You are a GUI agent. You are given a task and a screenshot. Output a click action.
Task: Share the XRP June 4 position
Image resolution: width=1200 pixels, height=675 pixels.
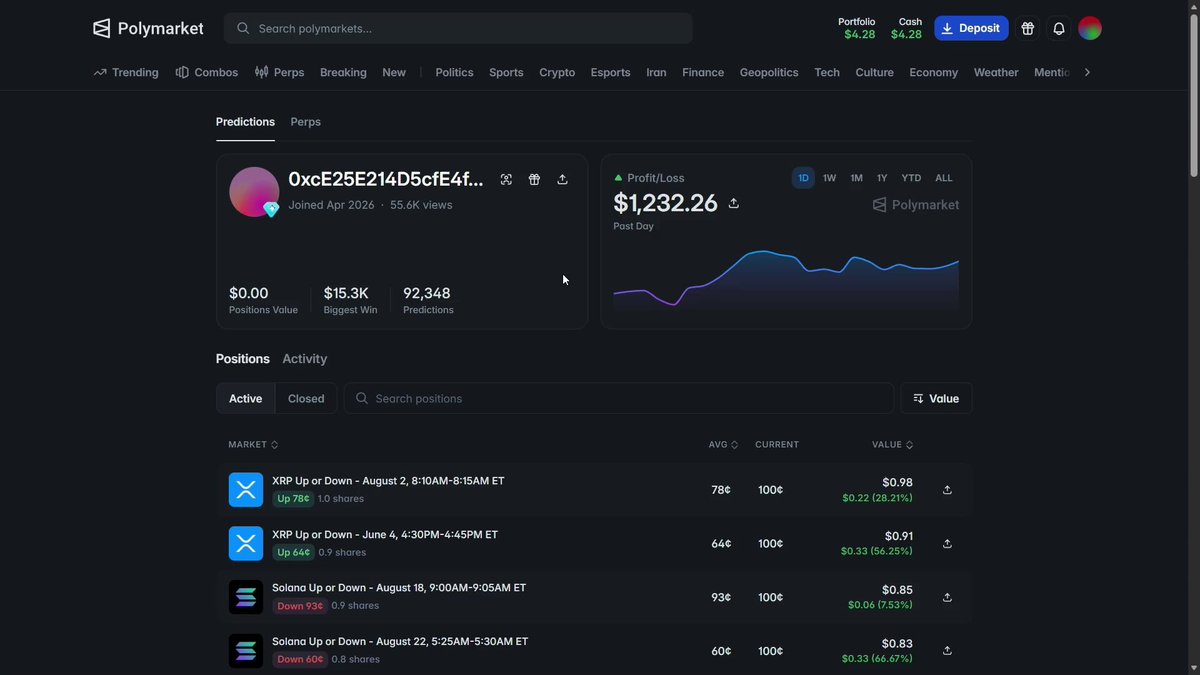pyautogui.click(x=947, y=544)
